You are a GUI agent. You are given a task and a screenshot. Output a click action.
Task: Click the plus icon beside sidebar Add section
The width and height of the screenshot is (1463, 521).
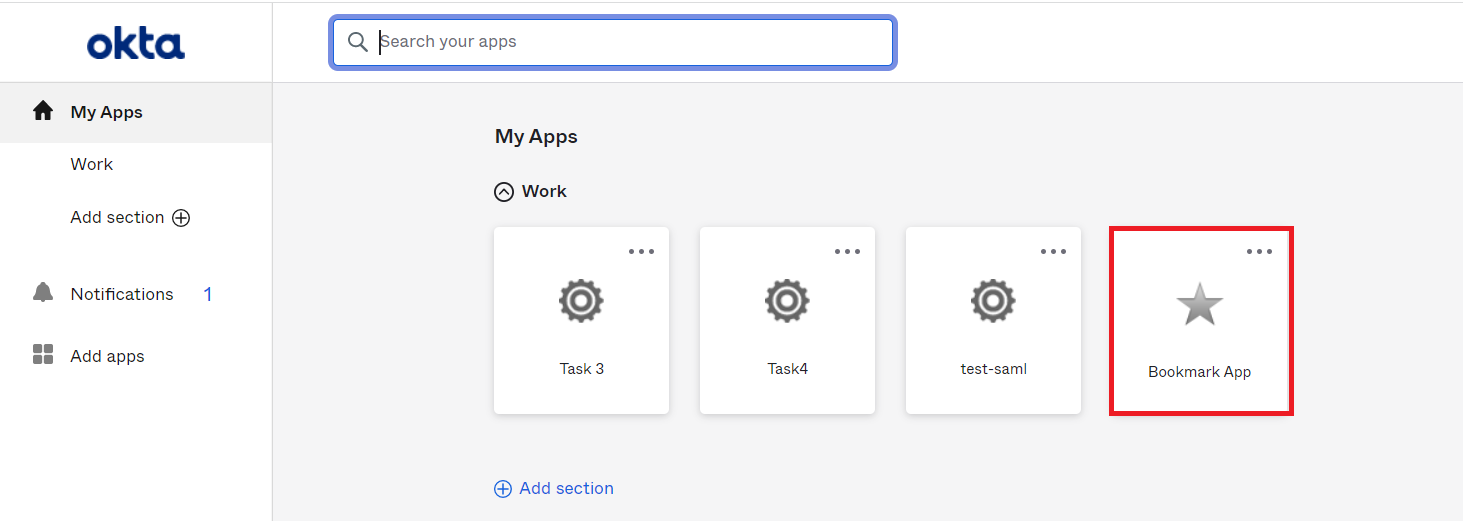pyautogui.click(x=181, y=218)
